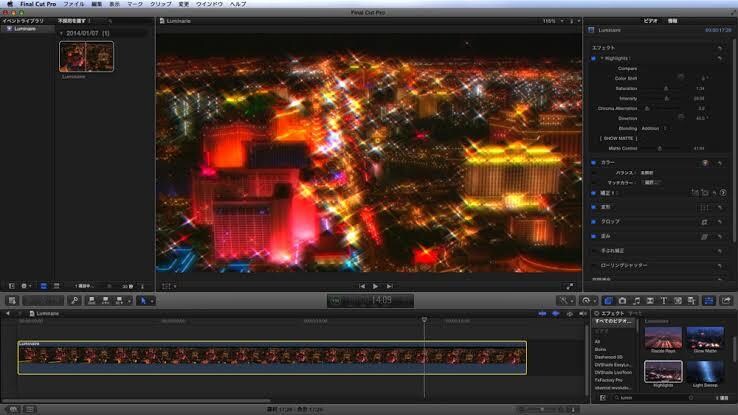738x415 pixels.
Task: Open the Blending Addition dropdown
Action: (x=654, y=128)
